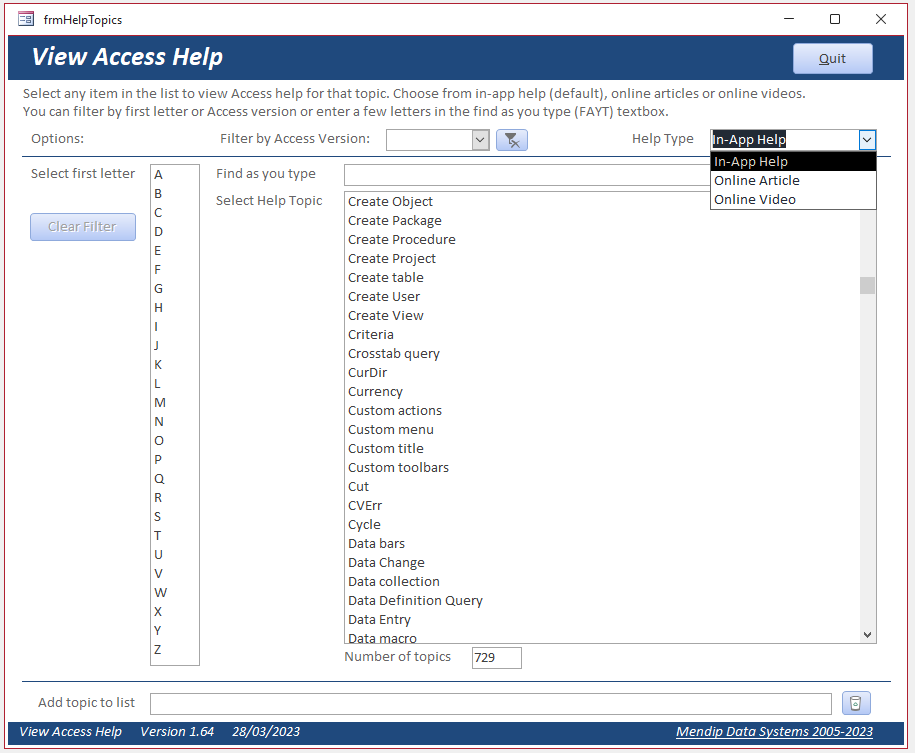Click the Find as you type textbox
Image resolution: width=915 pixels, height=753 pixels.
[x=527, y=175]
